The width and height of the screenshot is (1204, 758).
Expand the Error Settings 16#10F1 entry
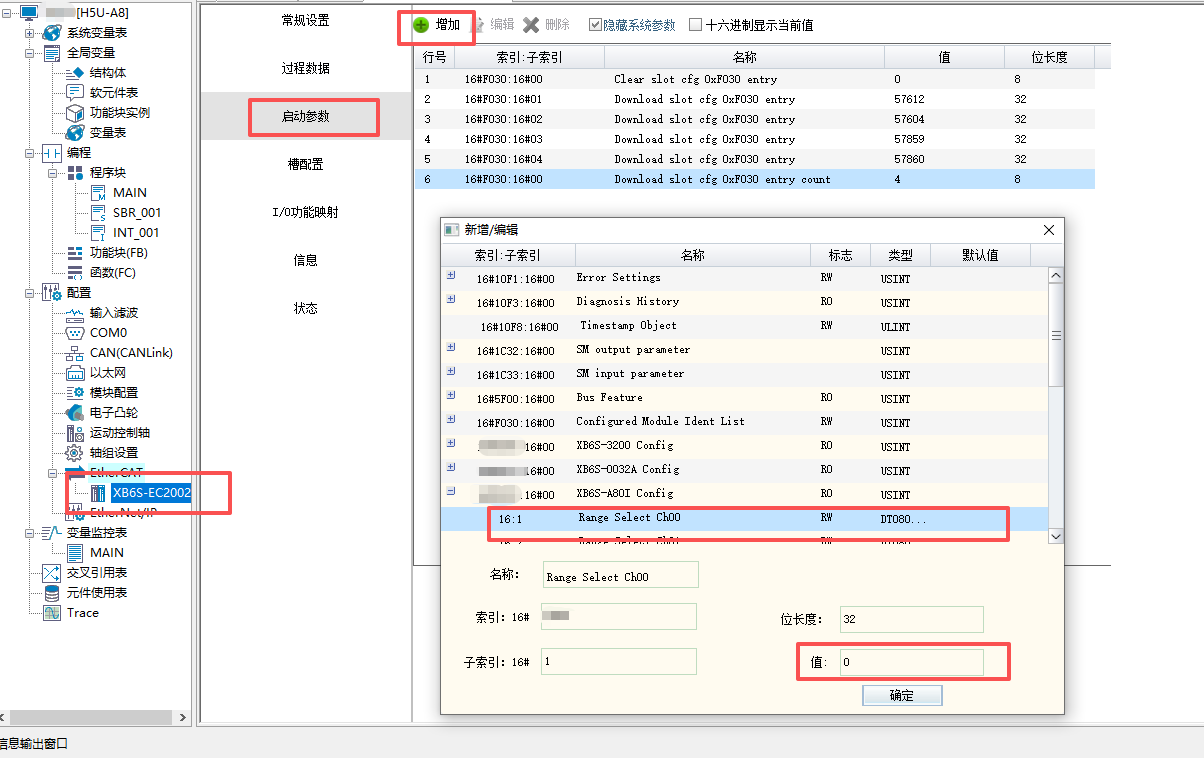click(451, 276)
